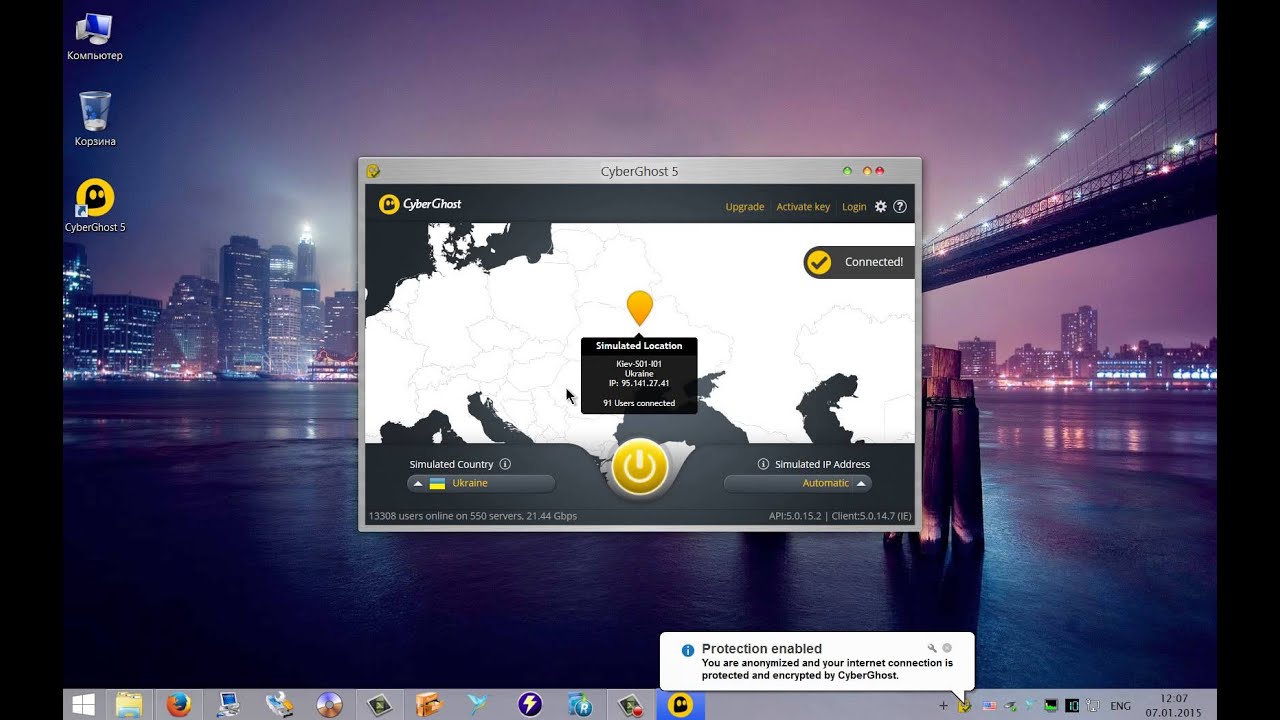
Task: Click the ENG language indicator
Action: [1121, 706]
